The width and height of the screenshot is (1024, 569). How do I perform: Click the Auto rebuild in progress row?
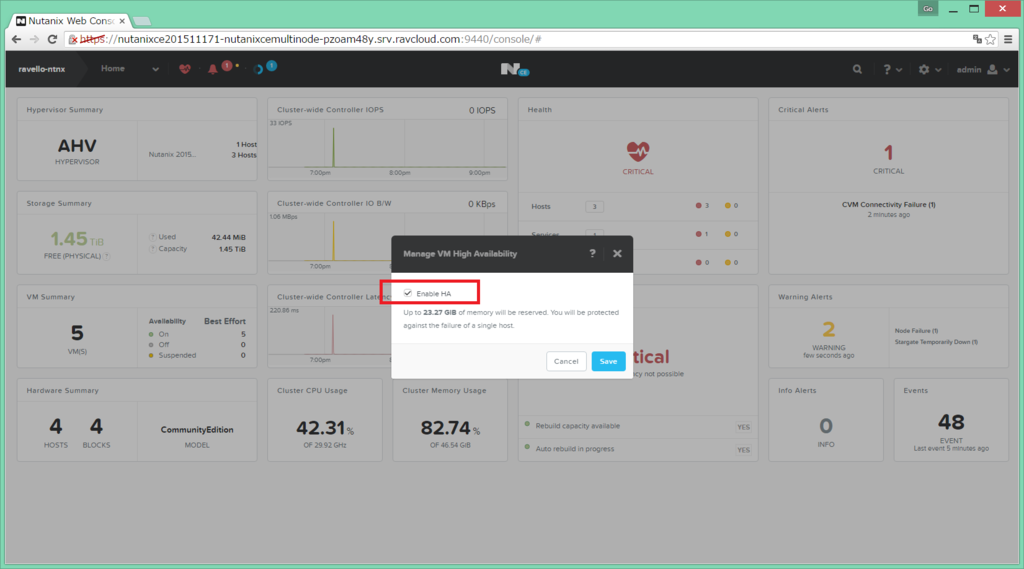638,449
